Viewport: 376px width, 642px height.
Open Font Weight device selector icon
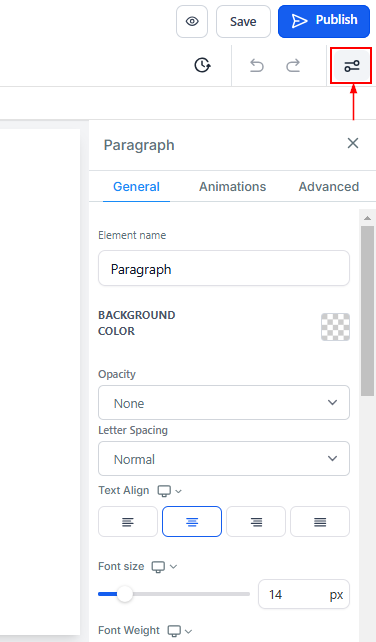coord(179,631)
